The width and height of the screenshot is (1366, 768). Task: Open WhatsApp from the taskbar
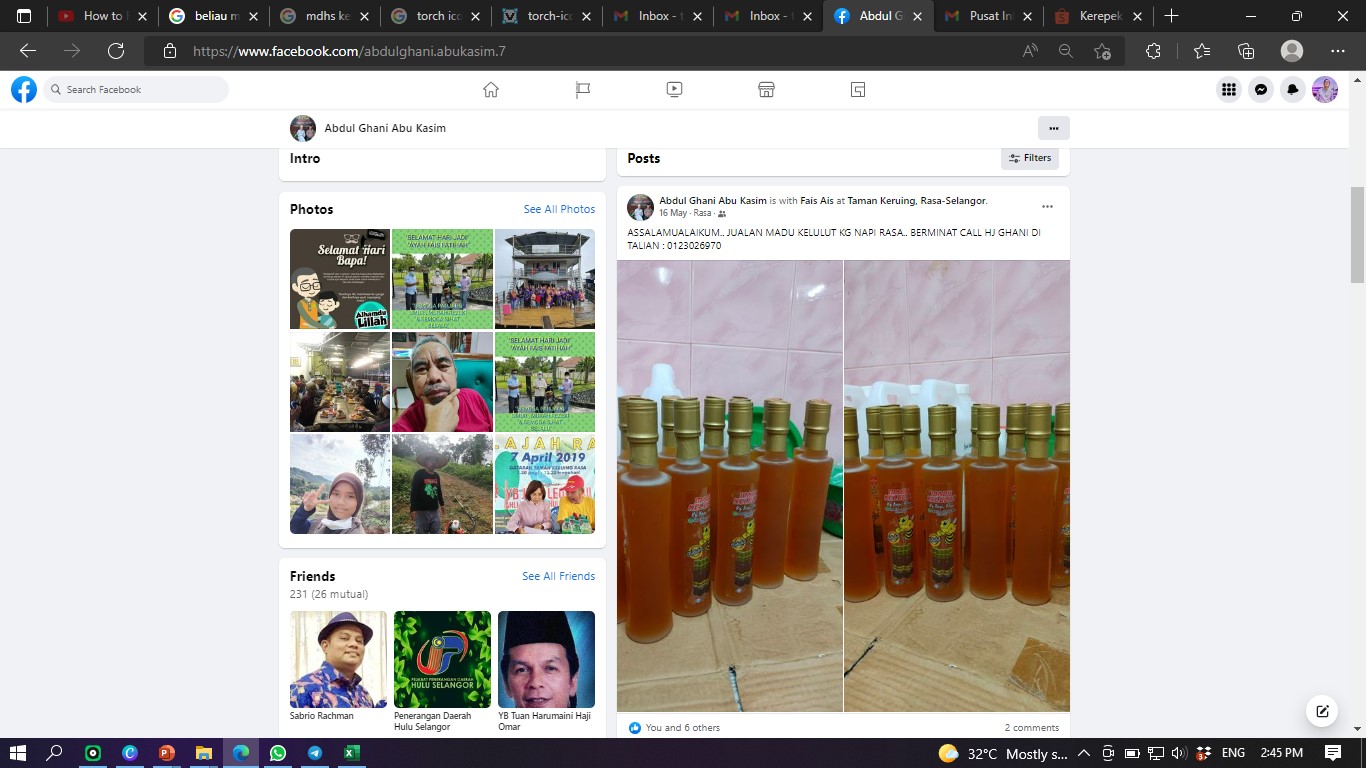click(x=277, y=753)
